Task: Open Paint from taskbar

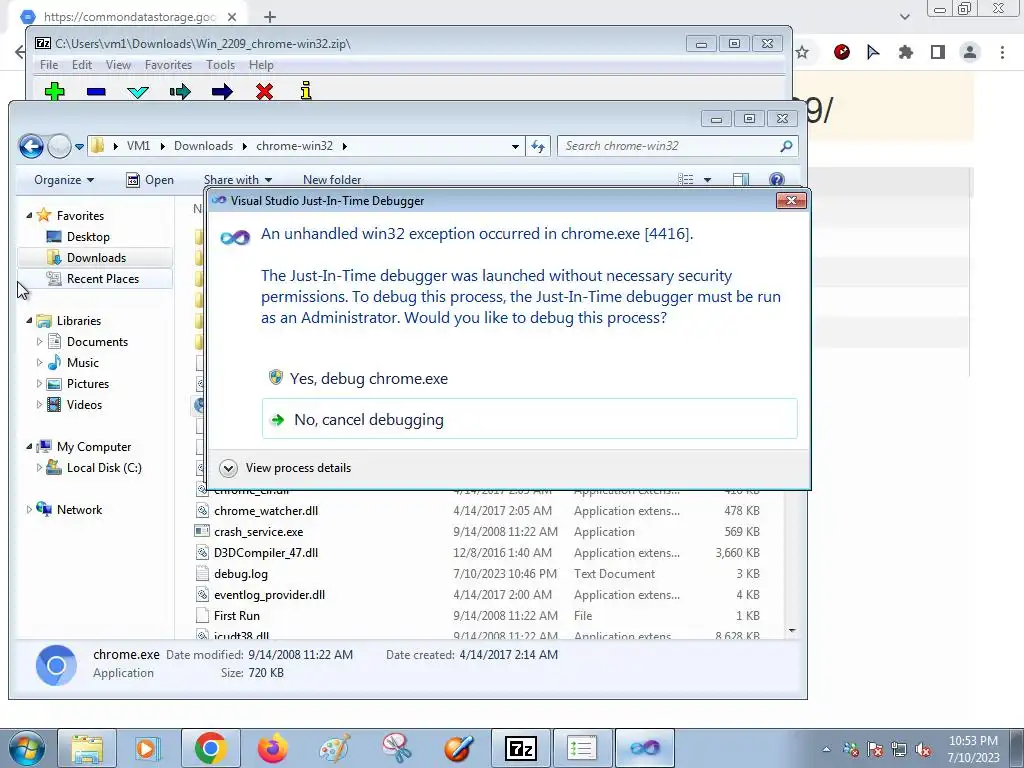Action: click(x=334, y=748)
